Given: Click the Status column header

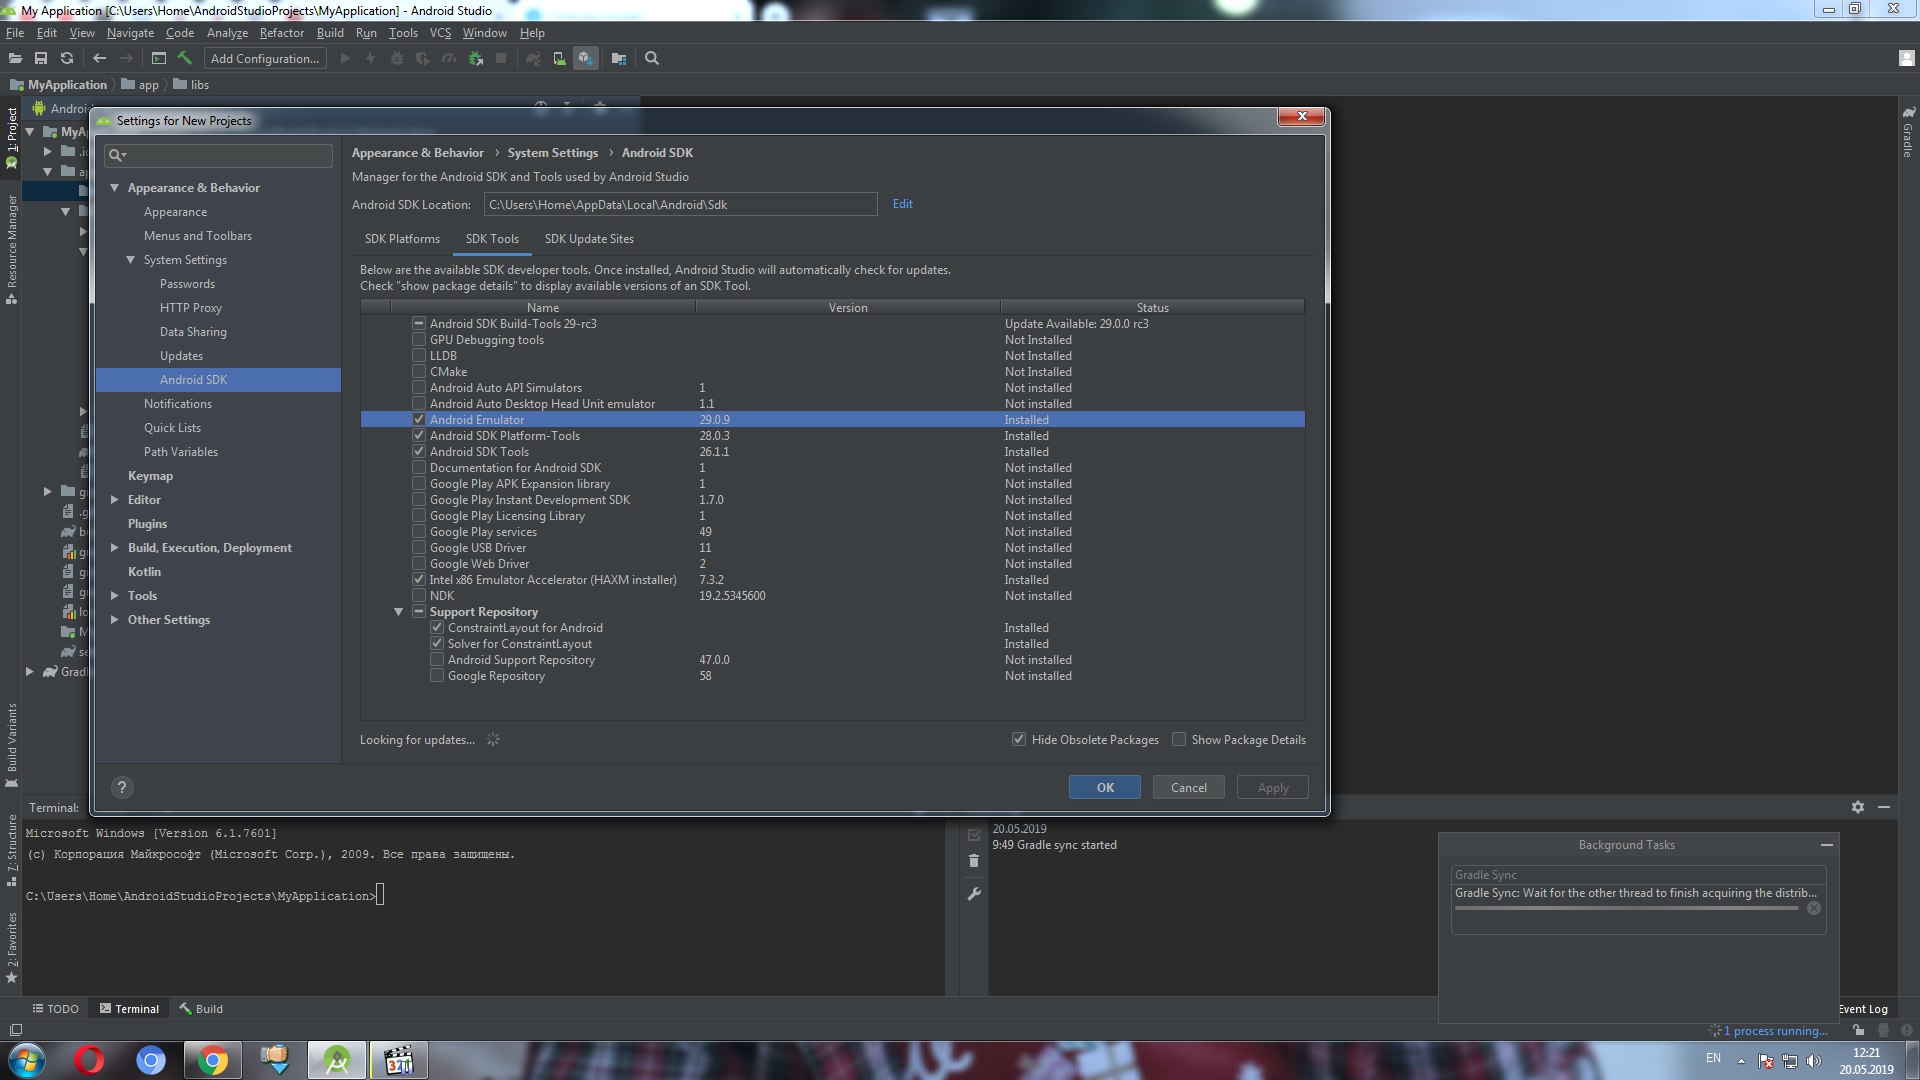Looking at the screenshot, I should [x=1152, y=308].
